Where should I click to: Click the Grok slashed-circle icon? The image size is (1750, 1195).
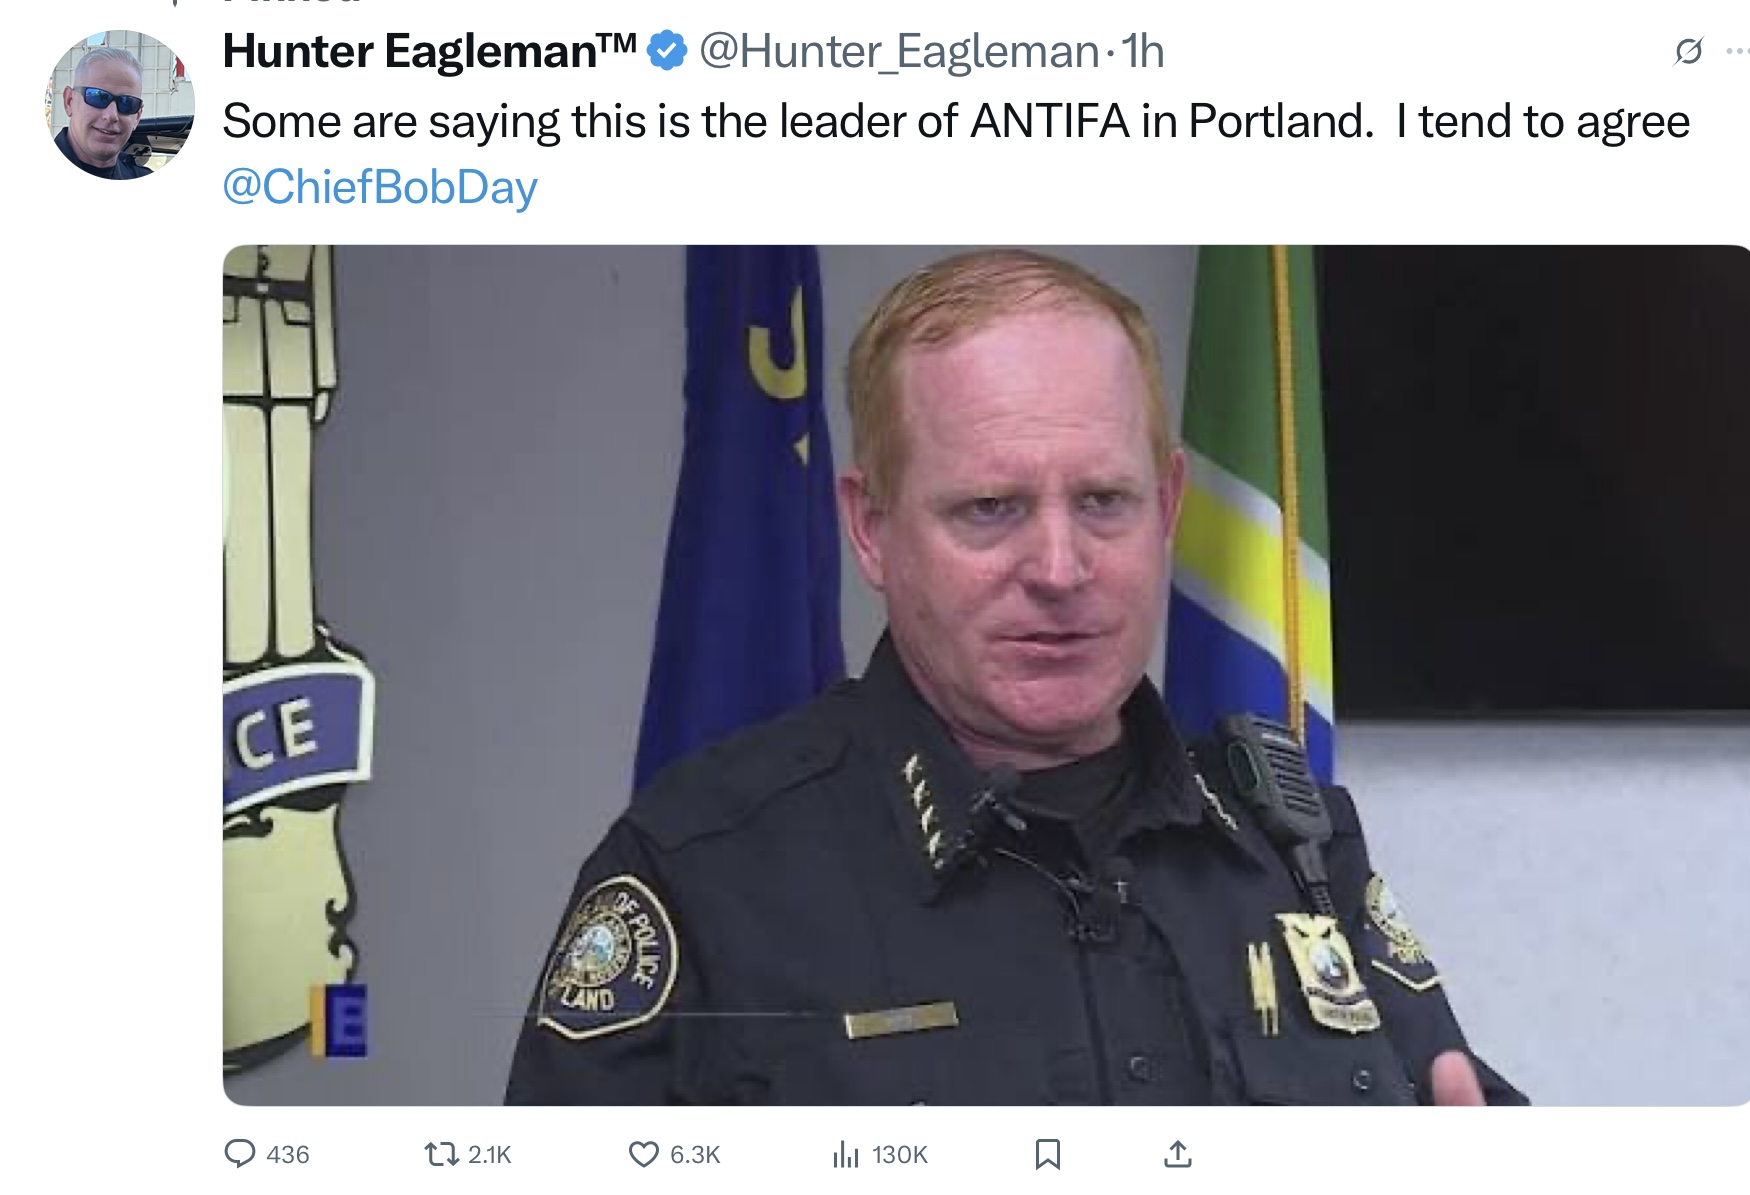coord(1688,51)
